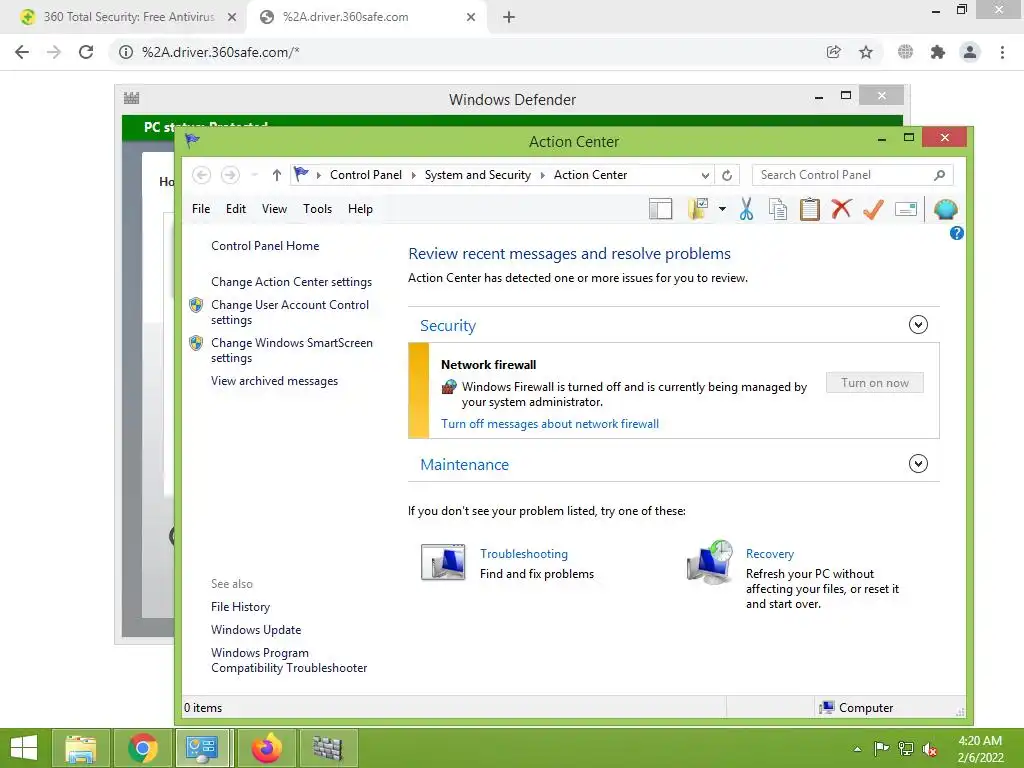
Task: Click the Forward arrow in Action Center
Action: (230, 175)
